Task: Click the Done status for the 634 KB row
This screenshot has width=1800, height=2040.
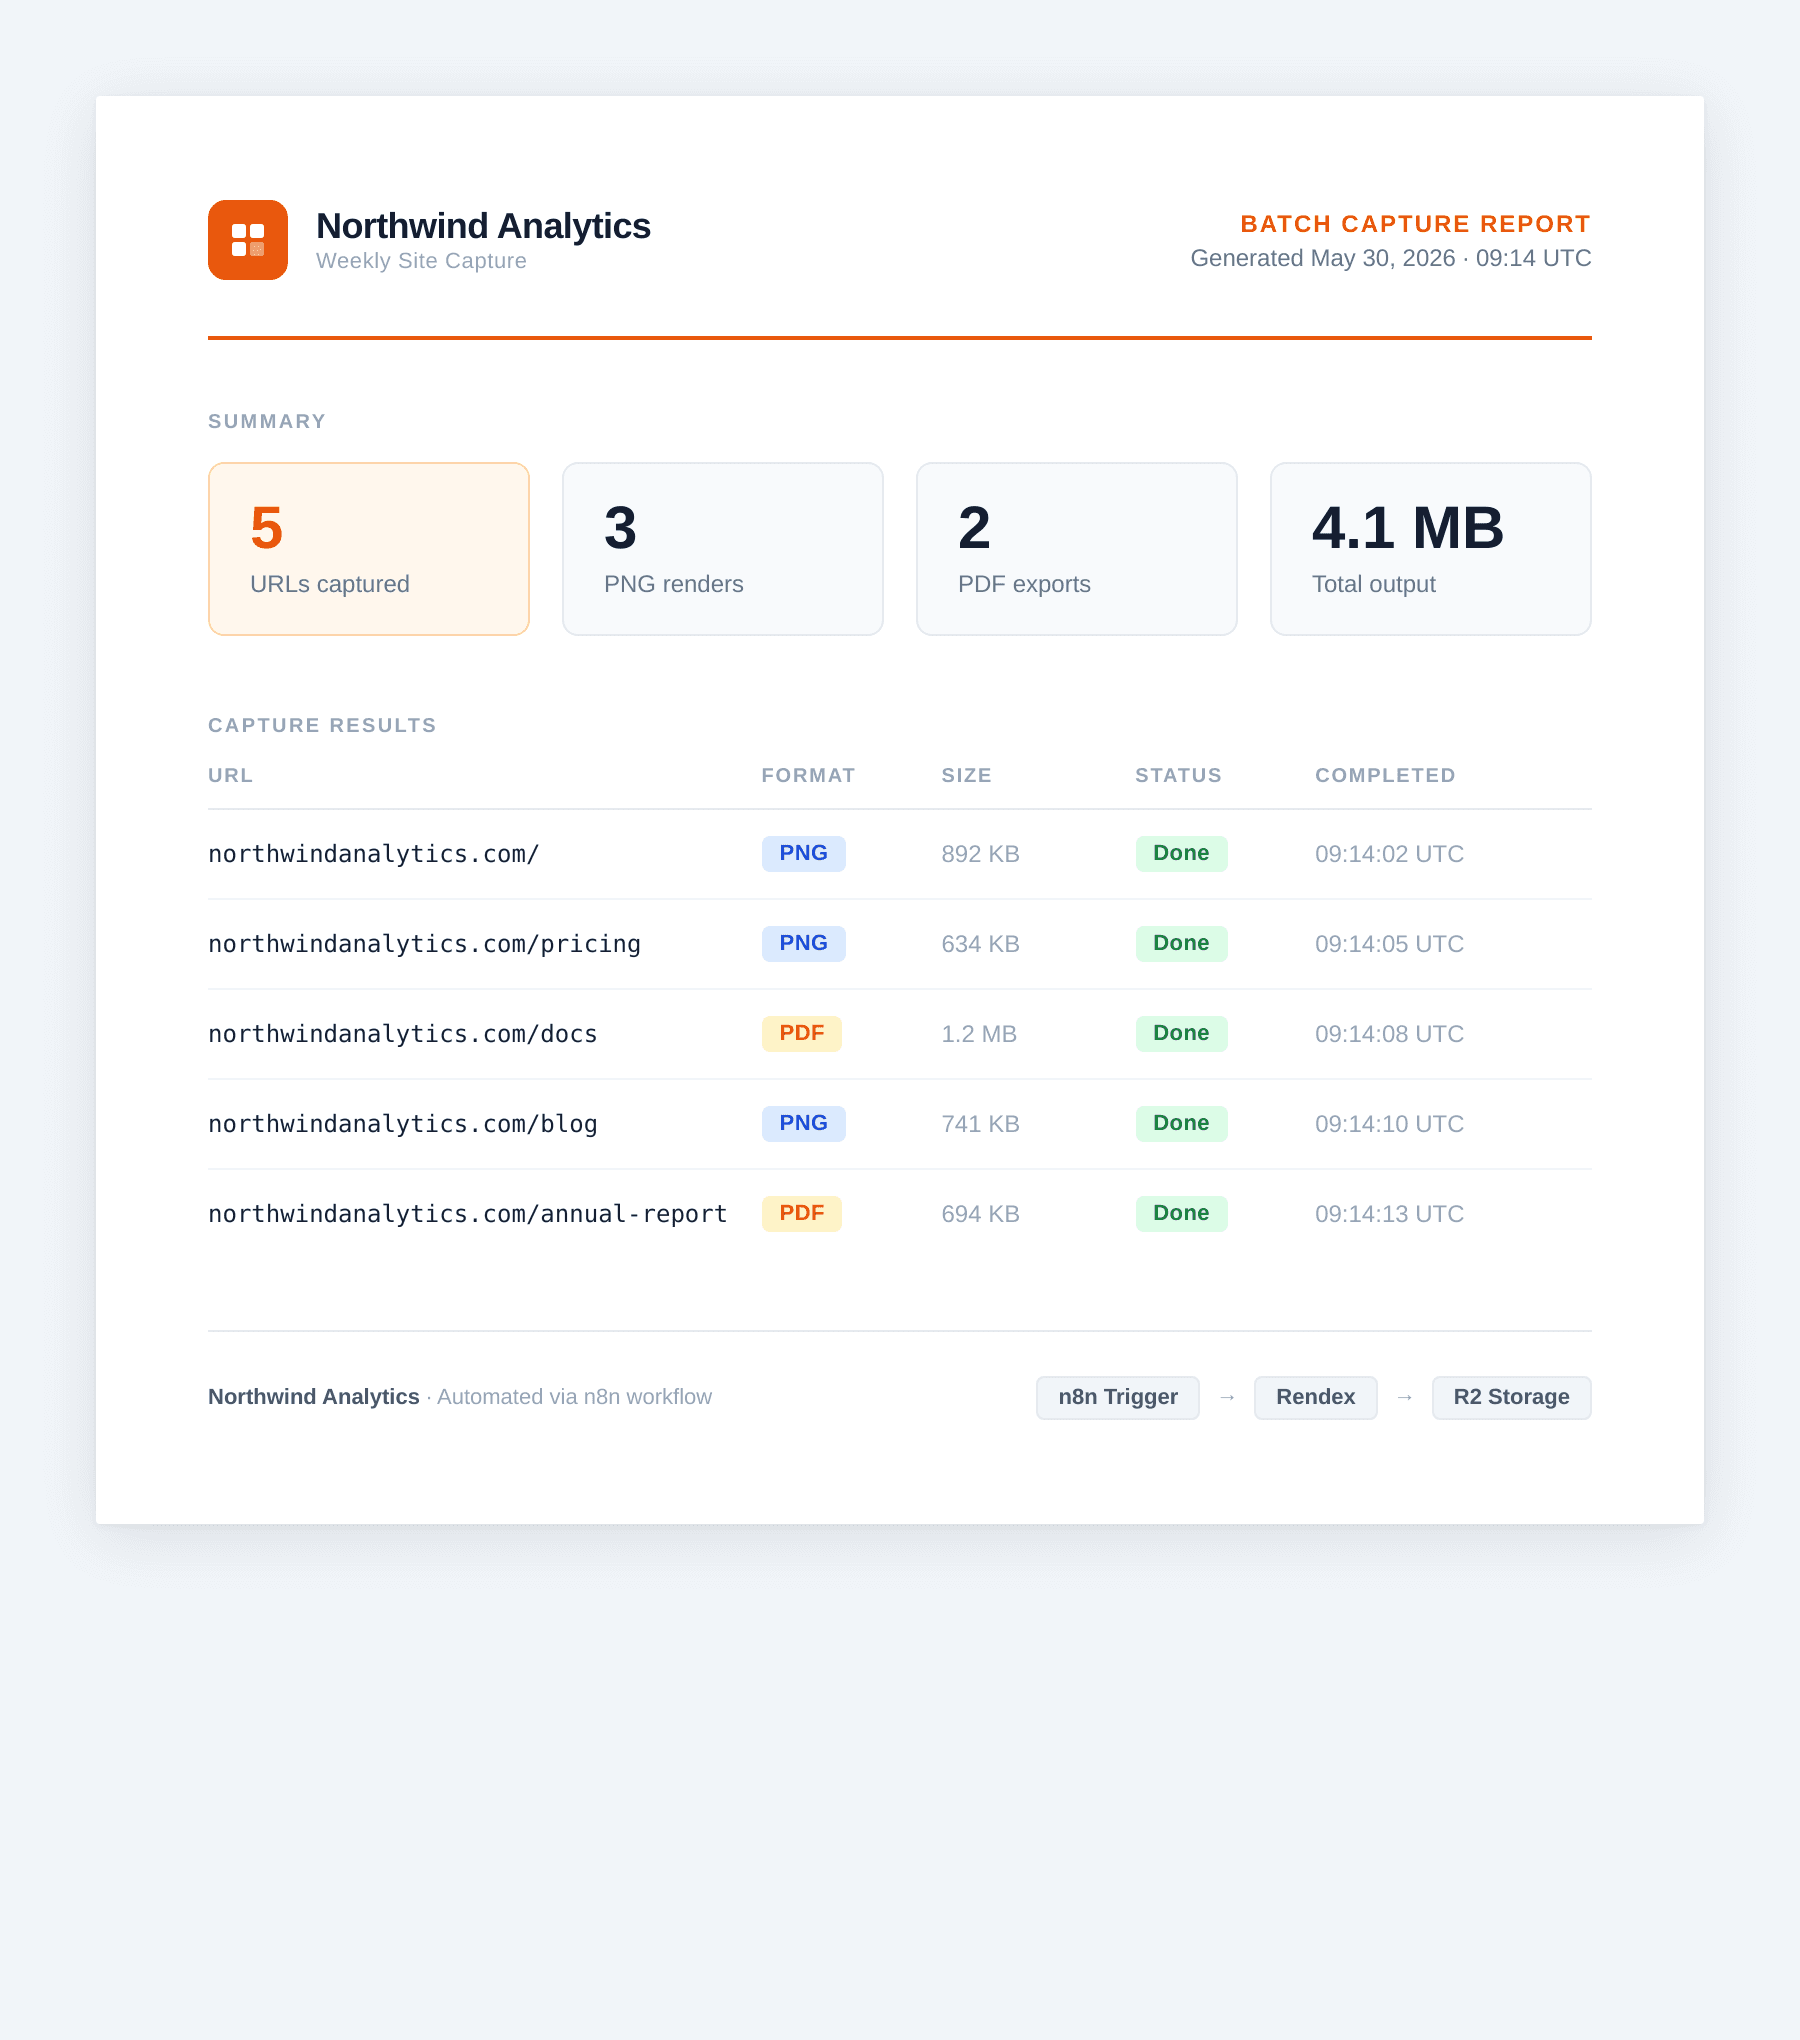Action: pyautogui.click(x=1181, y=944)
